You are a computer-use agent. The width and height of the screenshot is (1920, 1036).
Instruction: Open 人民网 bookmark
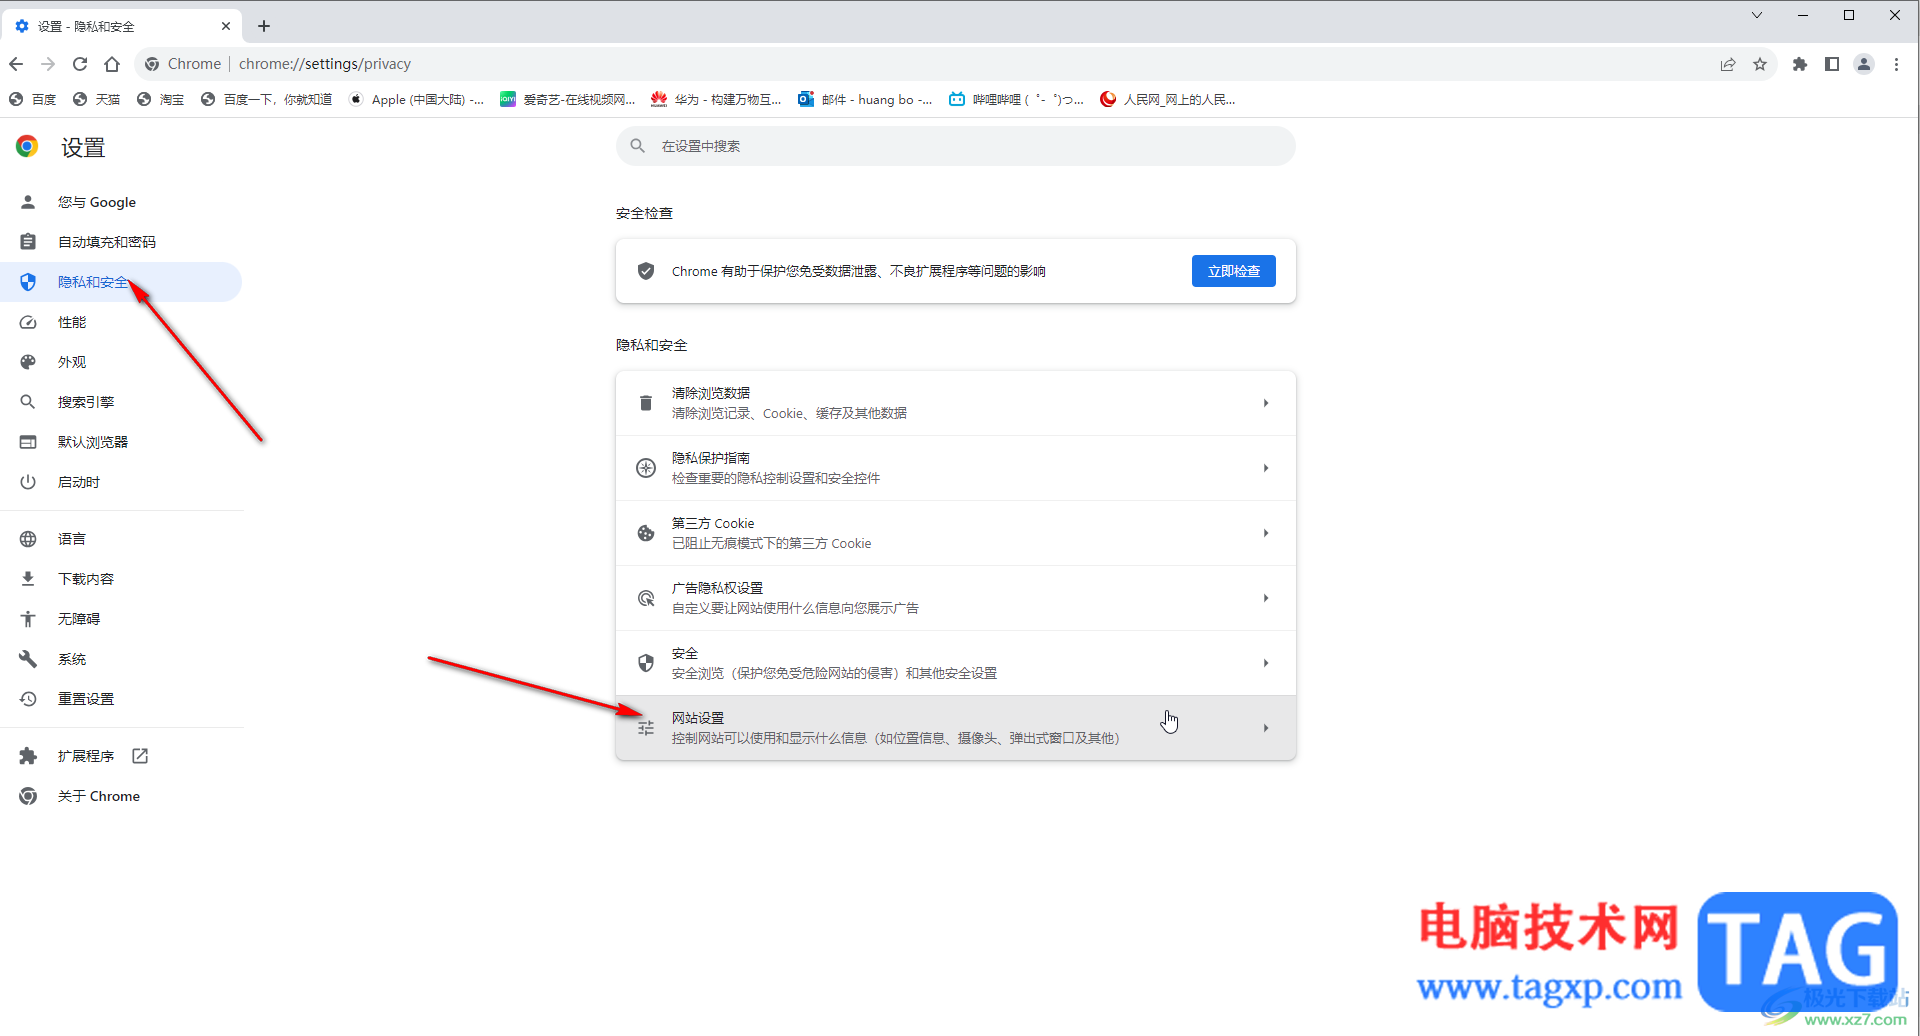click(x=1168, y=99)
